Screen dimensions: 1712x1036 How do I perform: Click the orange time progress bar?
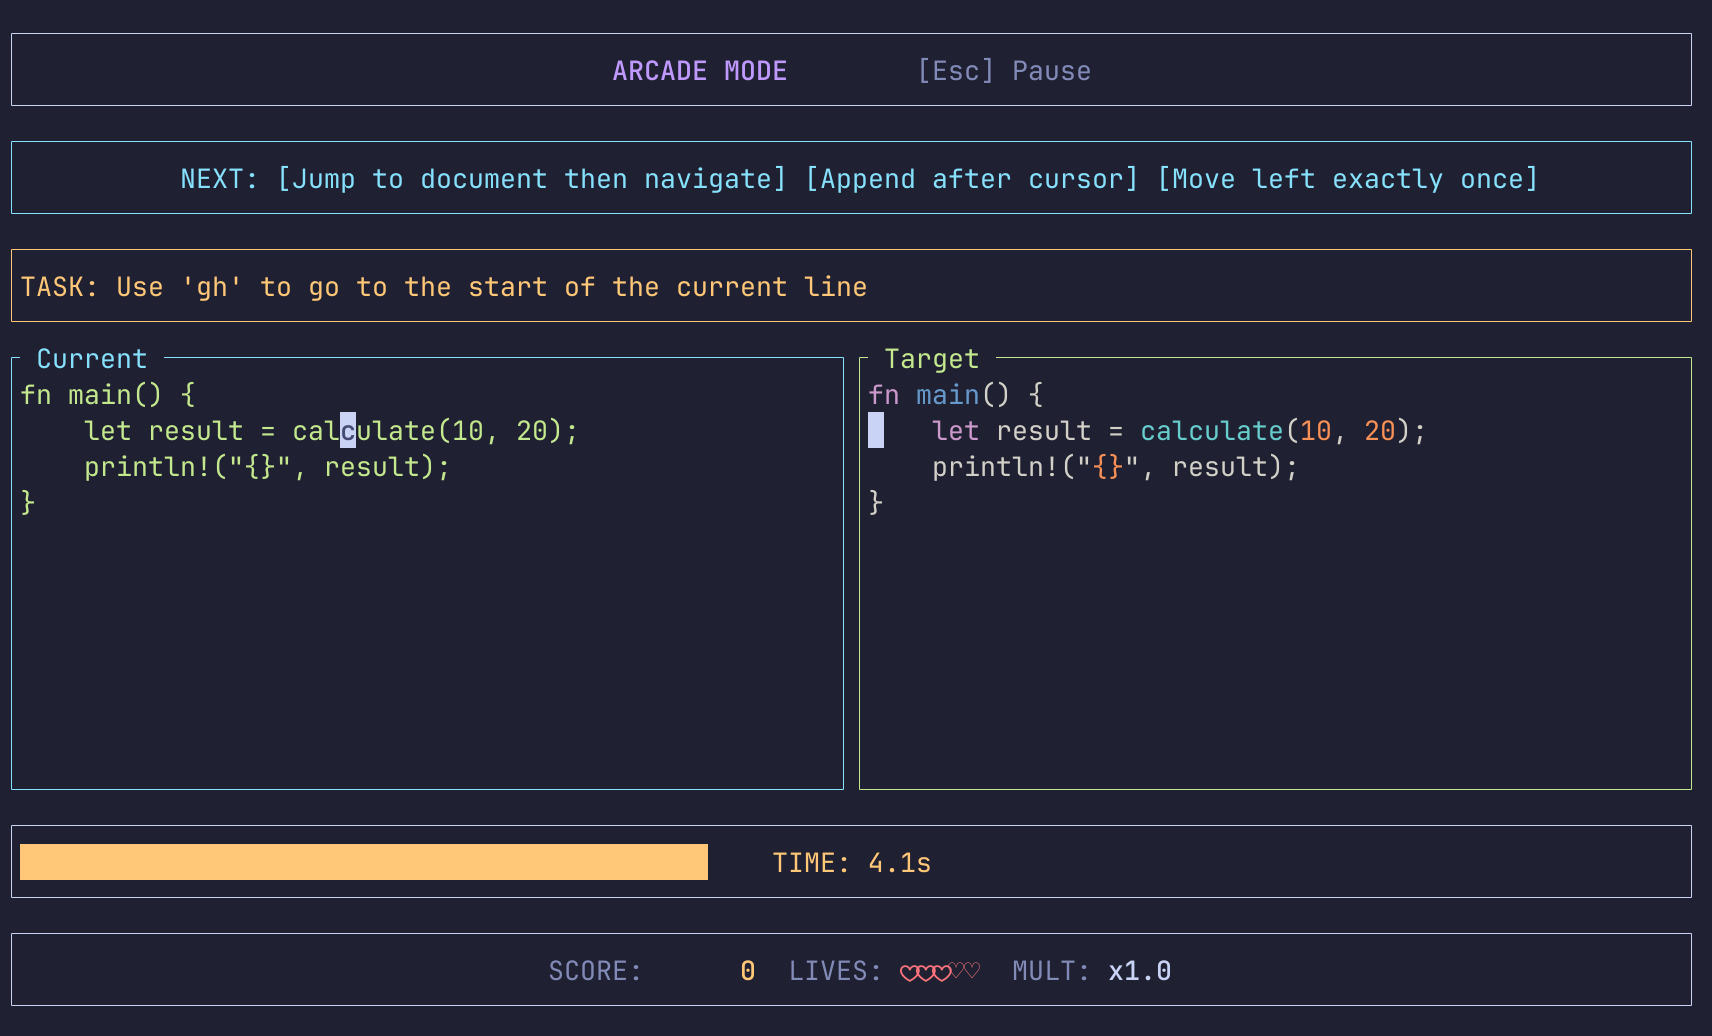tap(364, 862)
